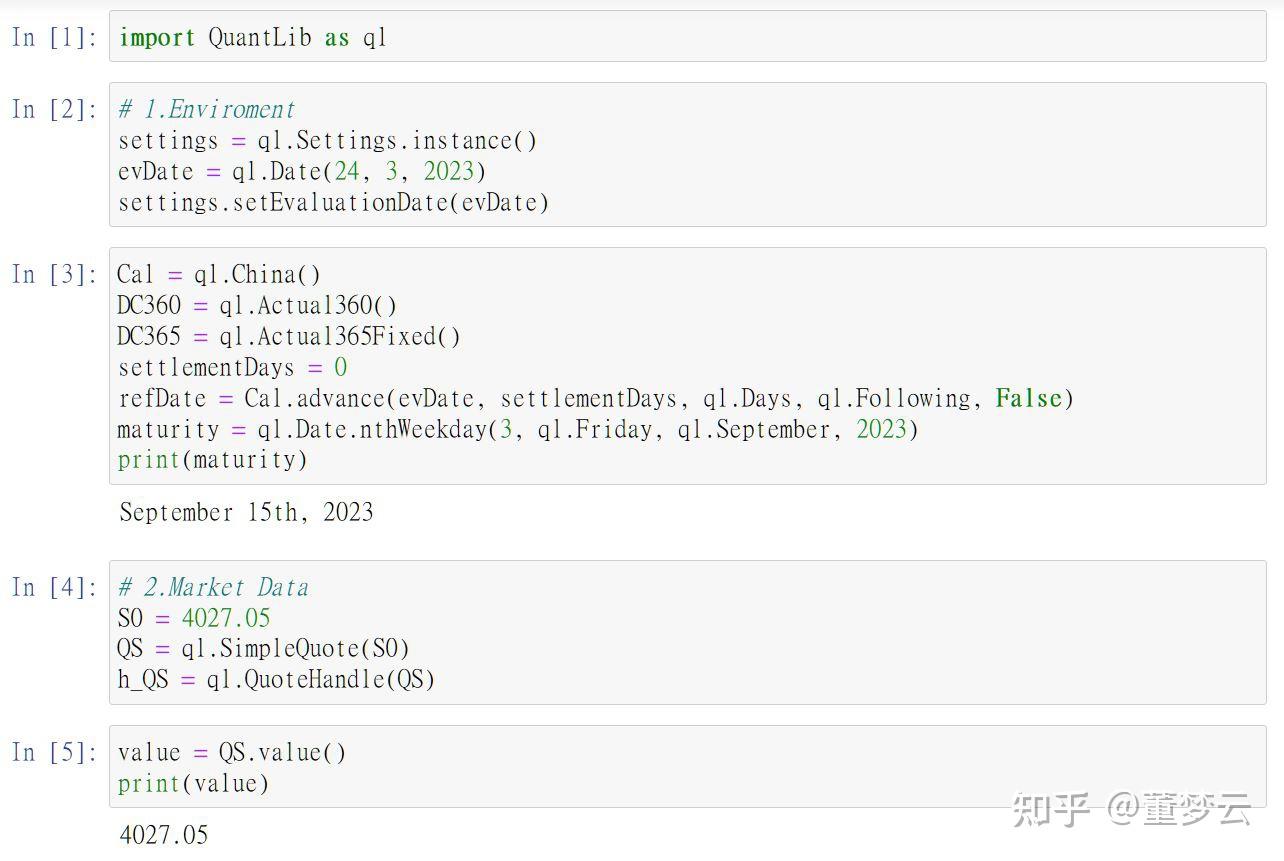
Task: Click the 'value = QS.value()' line
Action: (x=232, y=752)
